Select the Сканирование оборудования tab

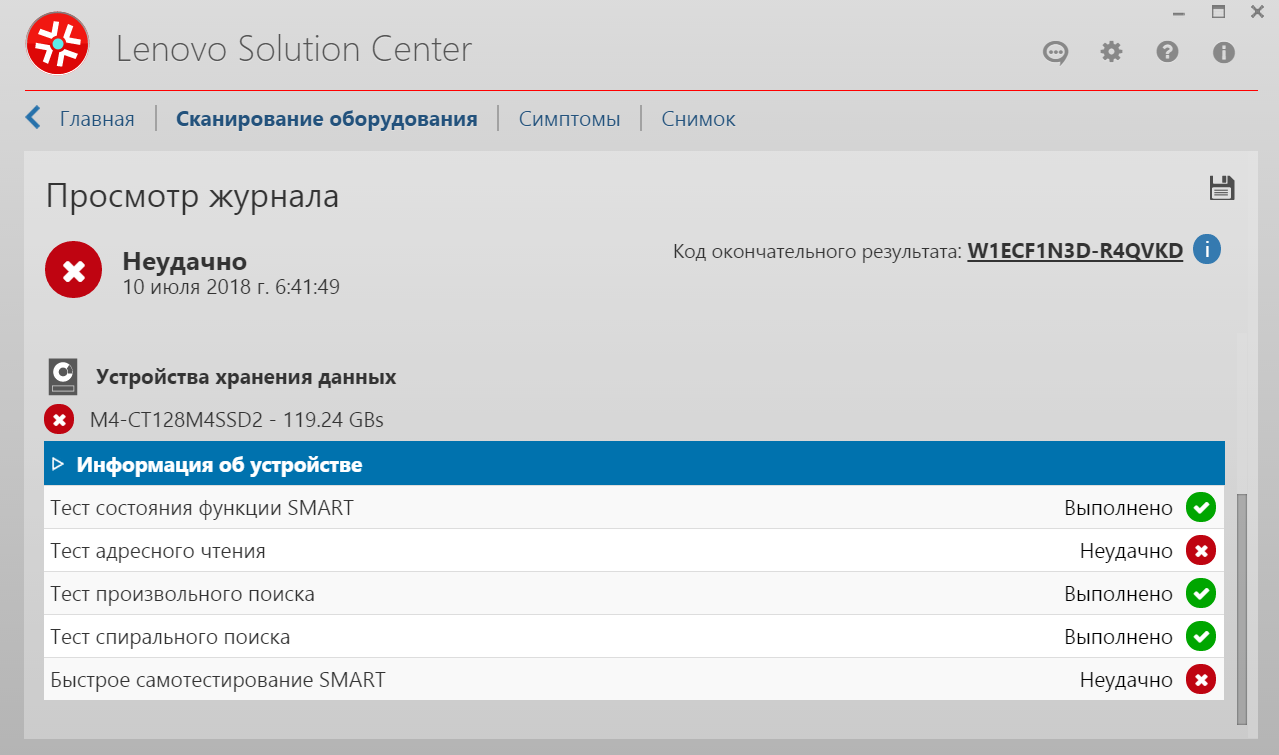[326, 119]
